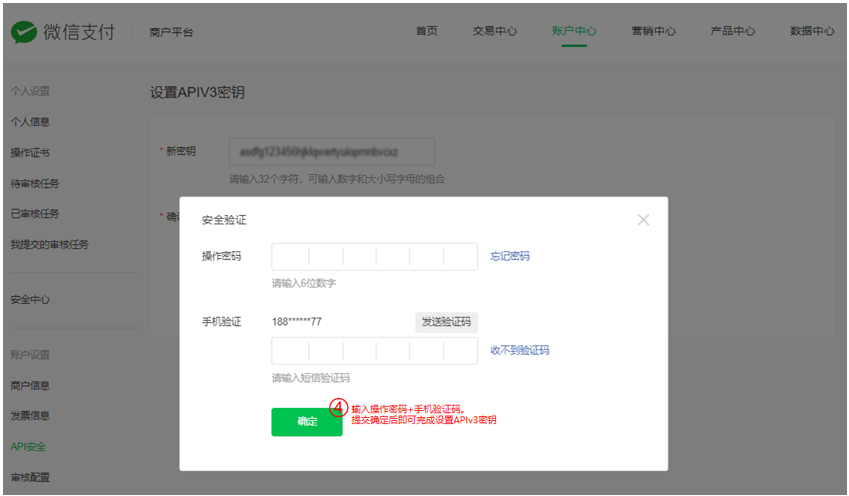
Task: Open the 收不到验证码 link
Action: click(x=519, y=350)
